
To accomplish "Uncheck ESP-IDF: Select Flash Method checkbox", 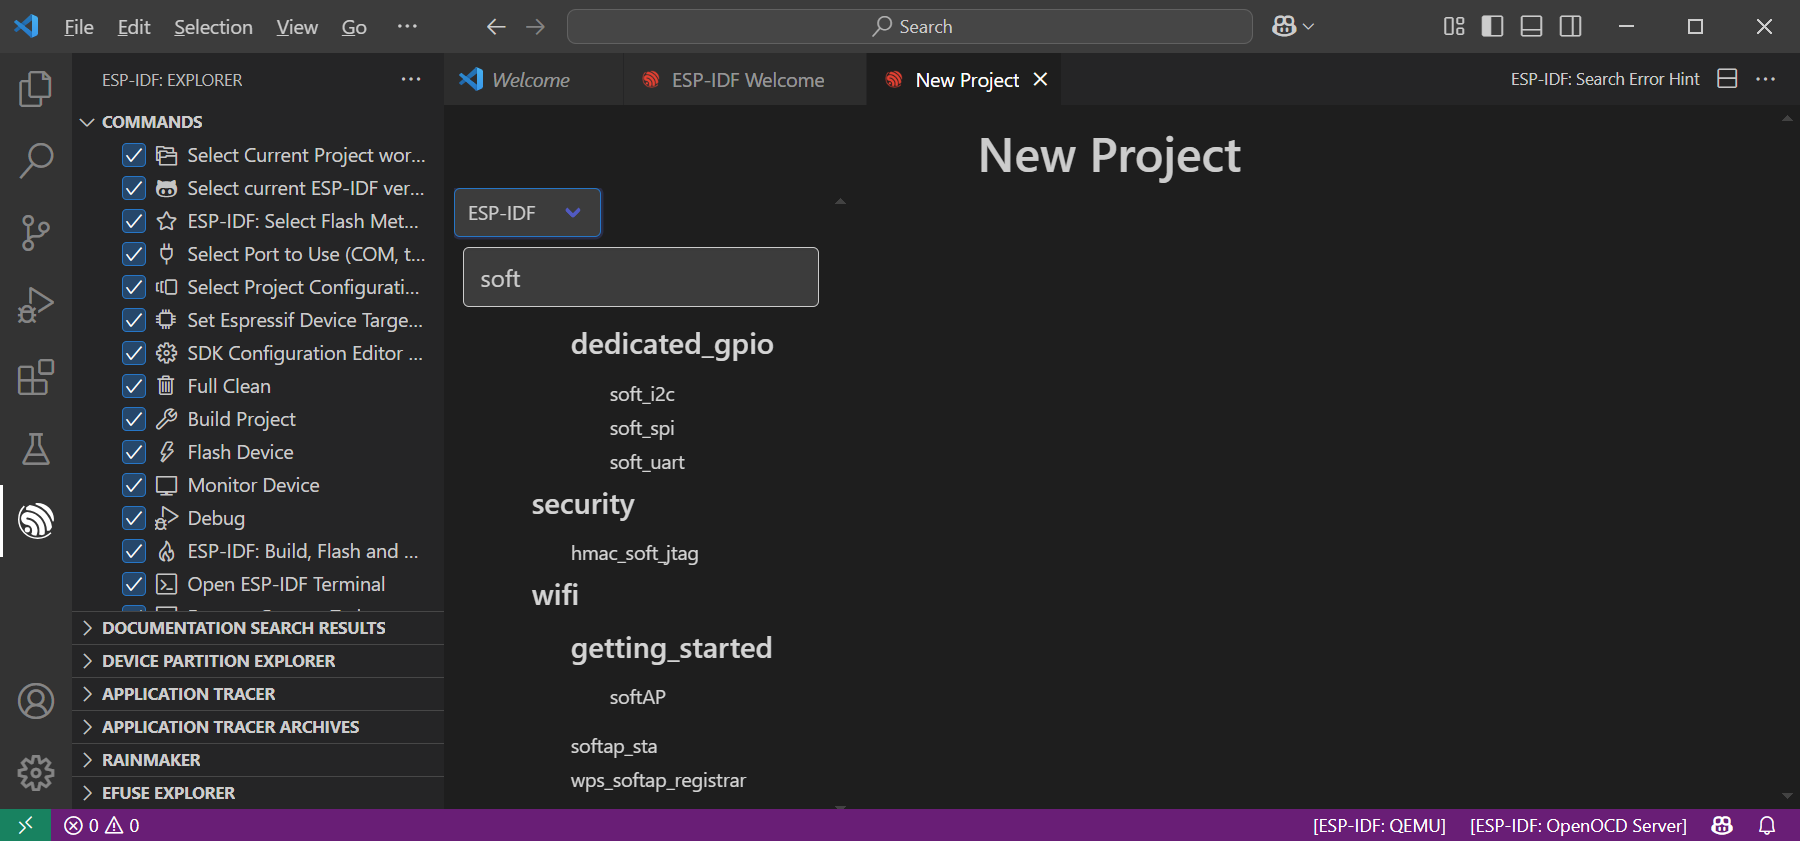I will coord(134,221).
